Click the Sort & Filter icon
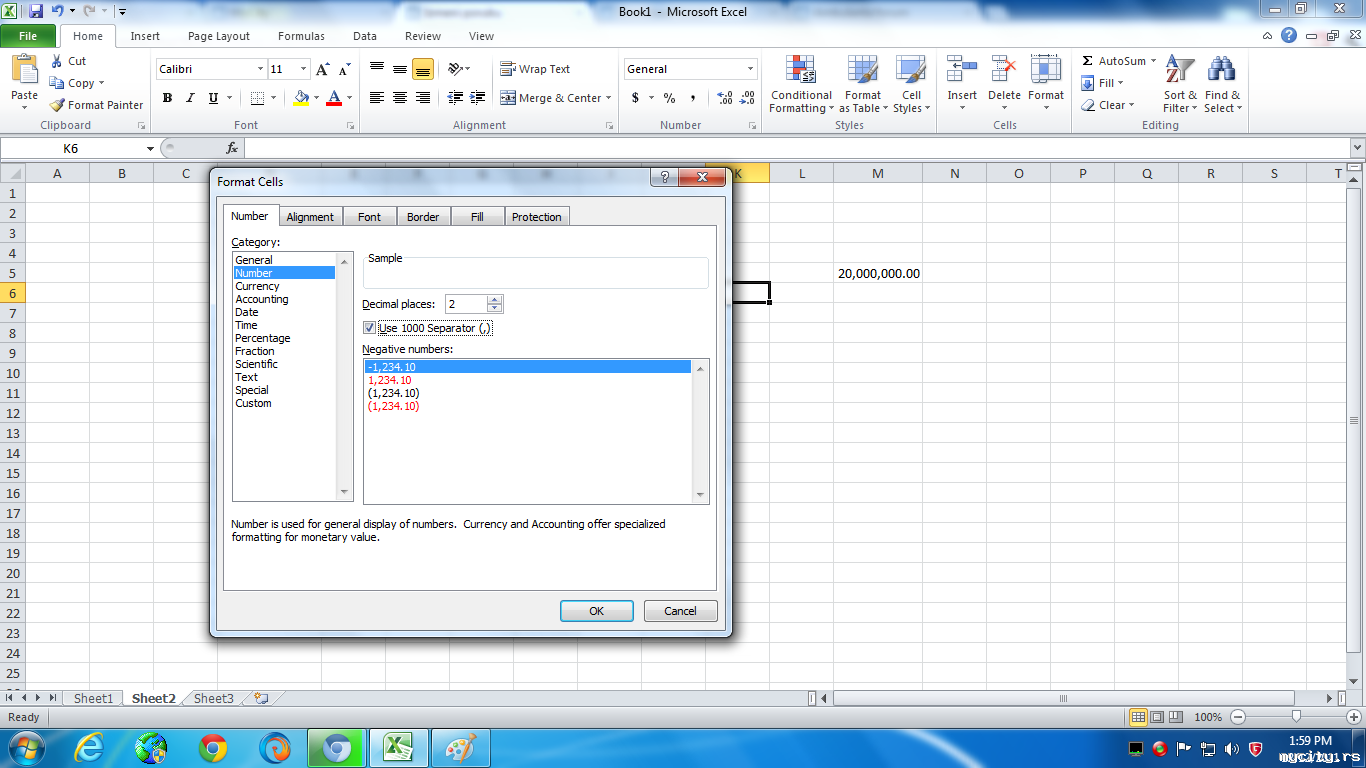The width and height of the screenshot is (1366, 768). (x=1180, y=70)
